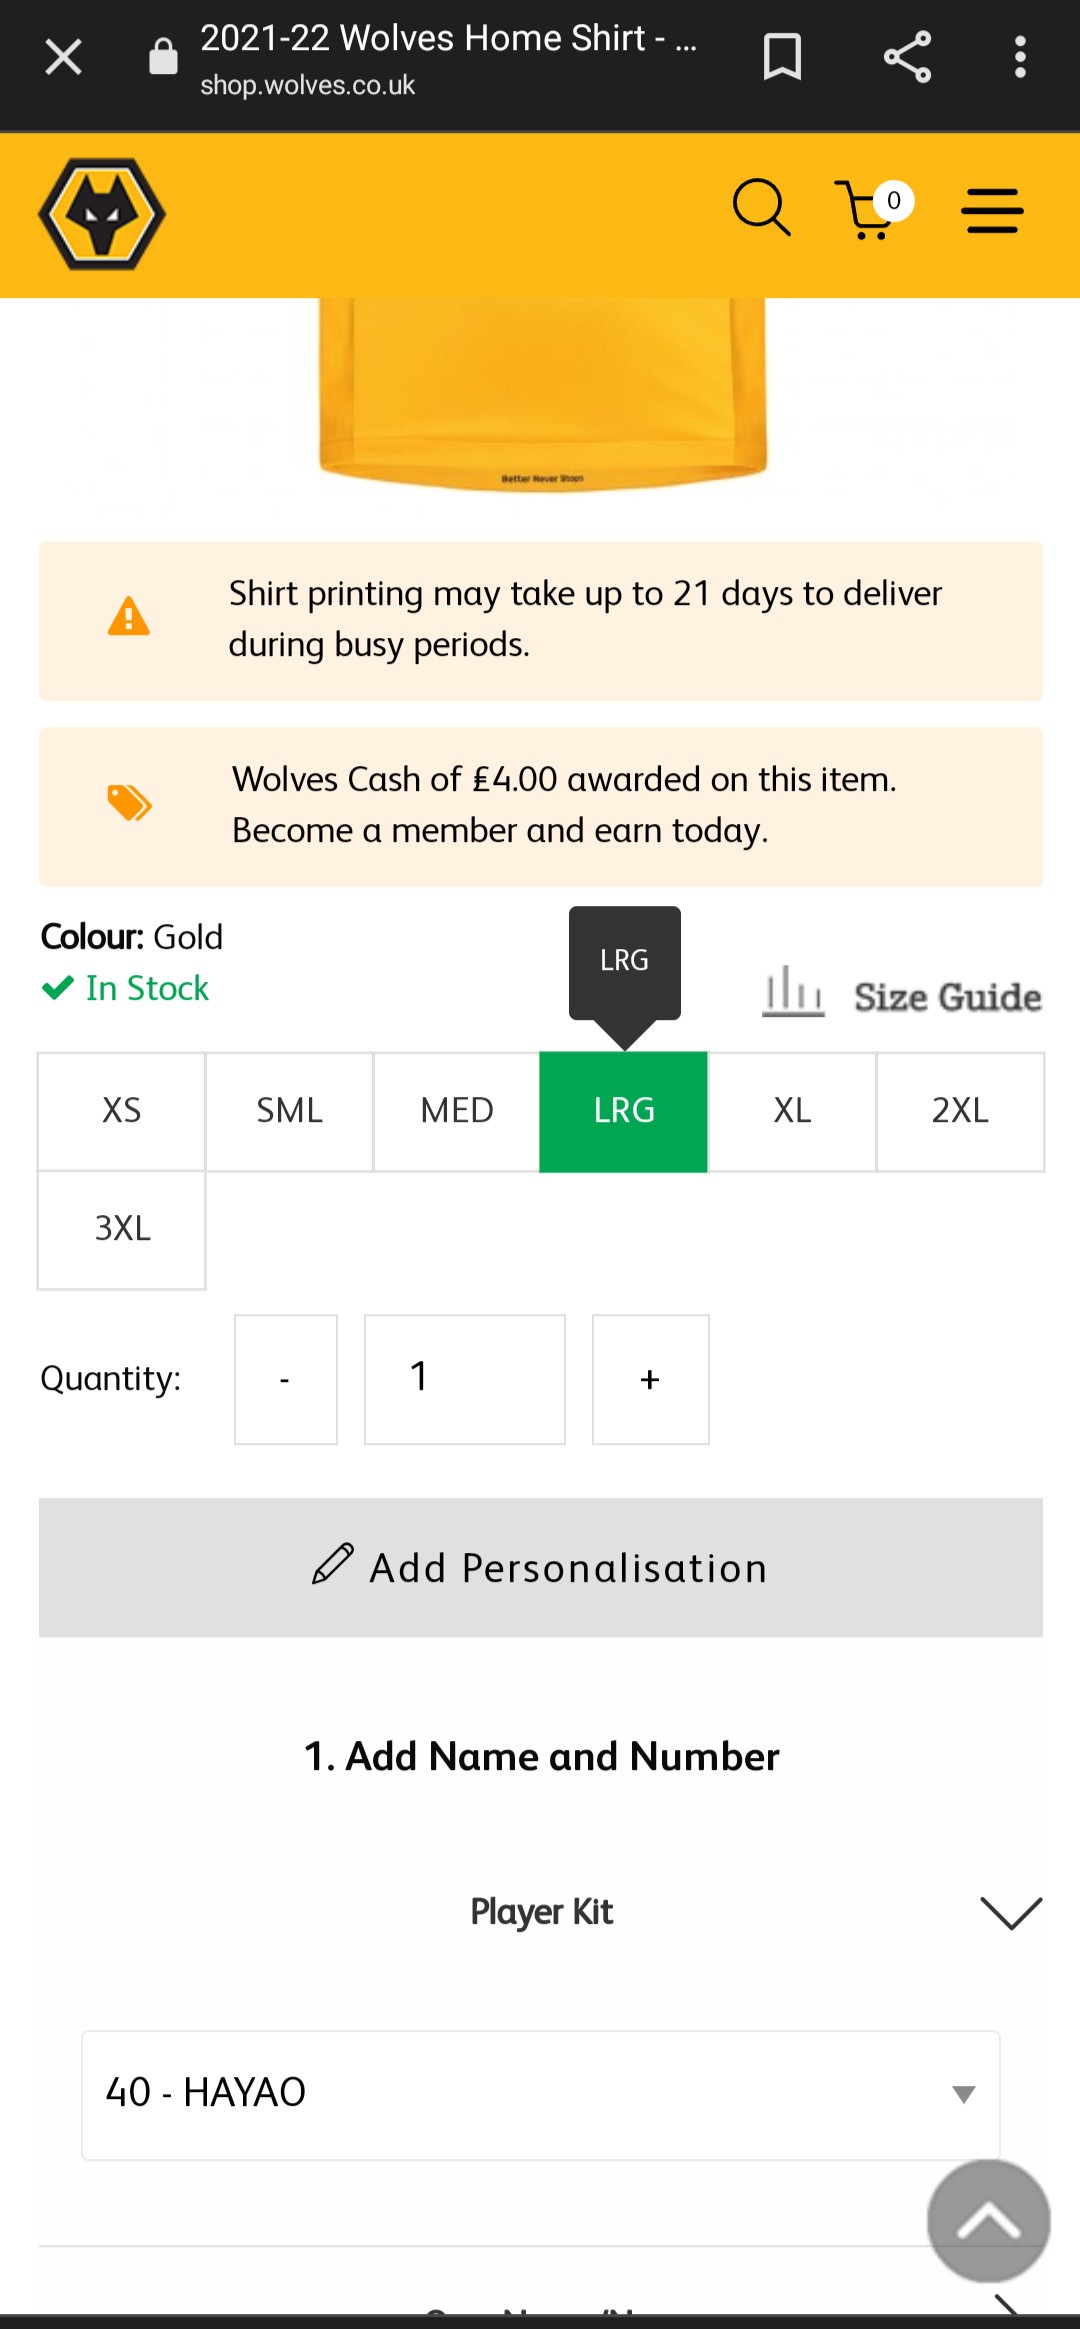Click the quantity input field
Image resolution: width=1080 pixels, height=2329 pixels.
pyautogui.click(x=465, y=1379)
